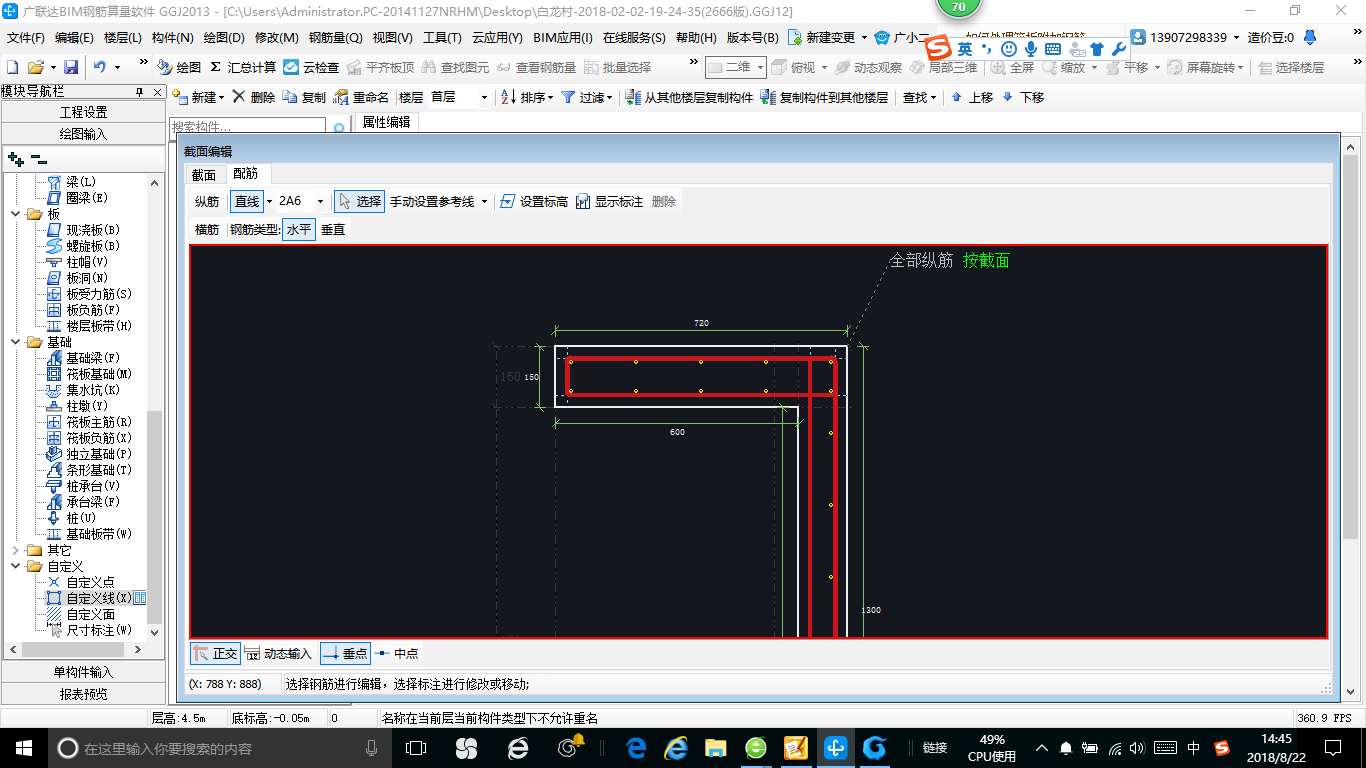Click 排序 sort button
Viewport: 1366px width, 768px height.
coord(526,97)
